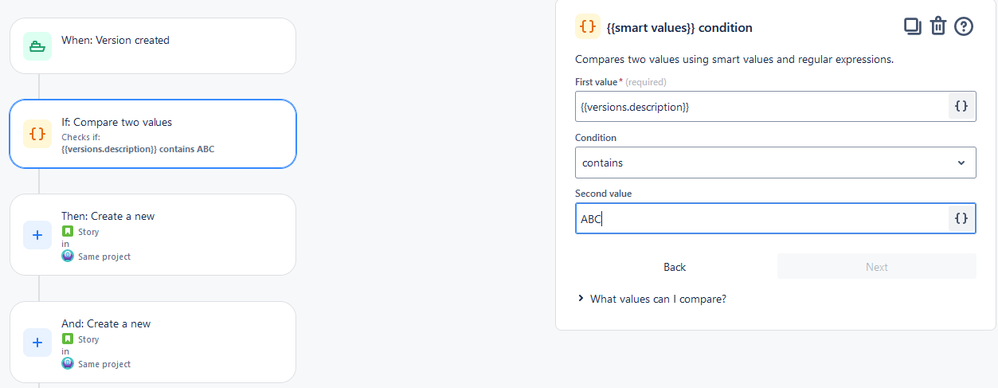Select the If: Compare two values step
Screen dimensions: 998x388
(153, 134)
